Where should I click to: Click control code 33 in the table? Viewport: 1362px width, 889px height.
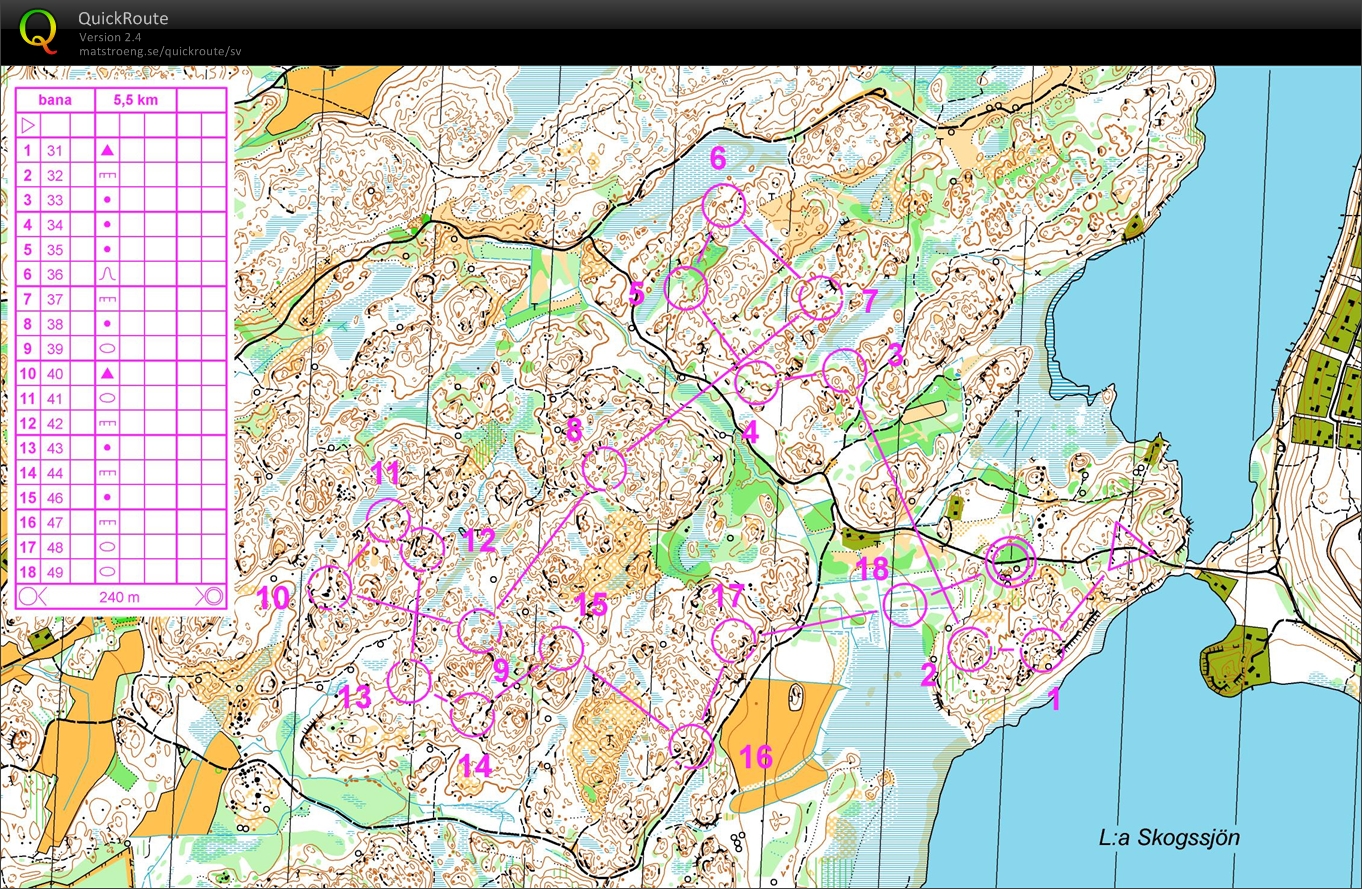point(55,200)
